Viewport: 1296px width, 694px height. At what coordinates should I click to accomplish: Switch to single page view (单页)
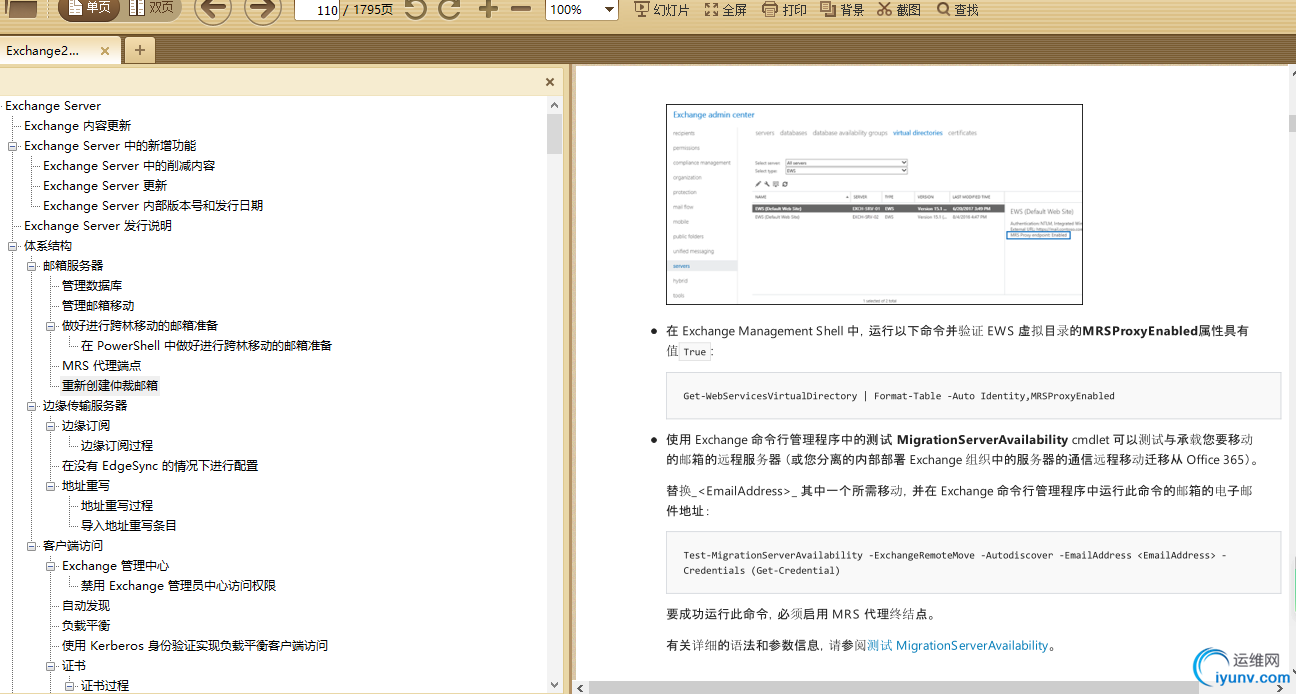click(90, 9)
